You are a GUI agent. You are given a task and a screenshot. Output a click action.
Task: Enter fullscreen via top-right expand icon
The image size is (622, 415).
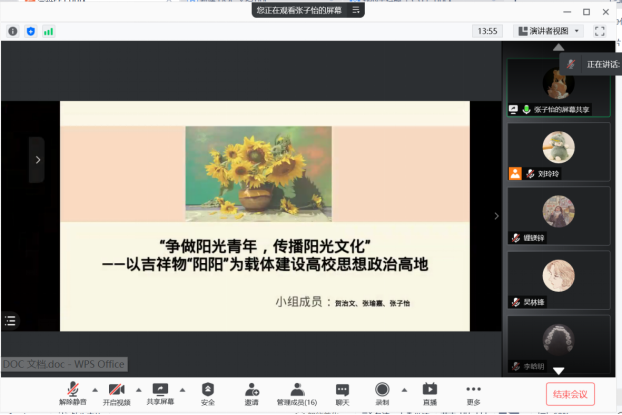pyautogui.click(x=600, y=31)
